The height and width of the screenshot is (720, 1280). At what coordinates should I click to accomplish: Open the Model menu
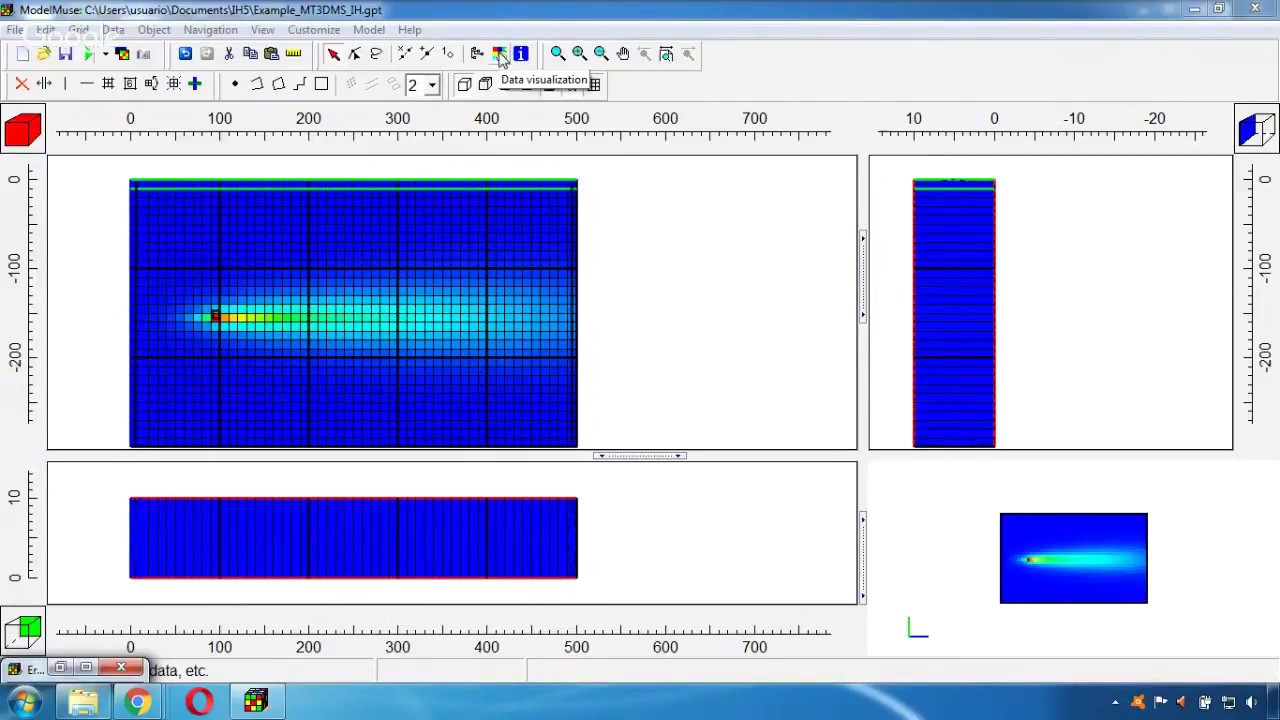(369, 30)
